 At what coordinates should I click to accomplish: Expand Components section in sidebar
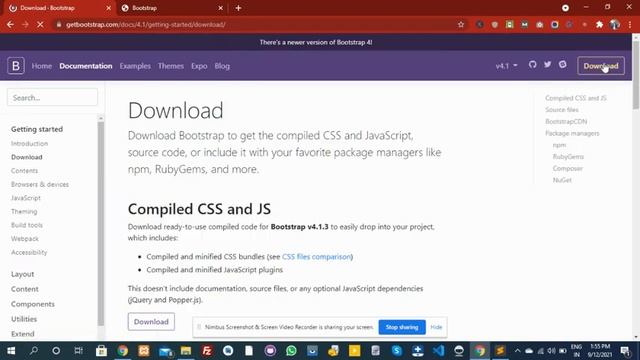(x=33, y=304)
